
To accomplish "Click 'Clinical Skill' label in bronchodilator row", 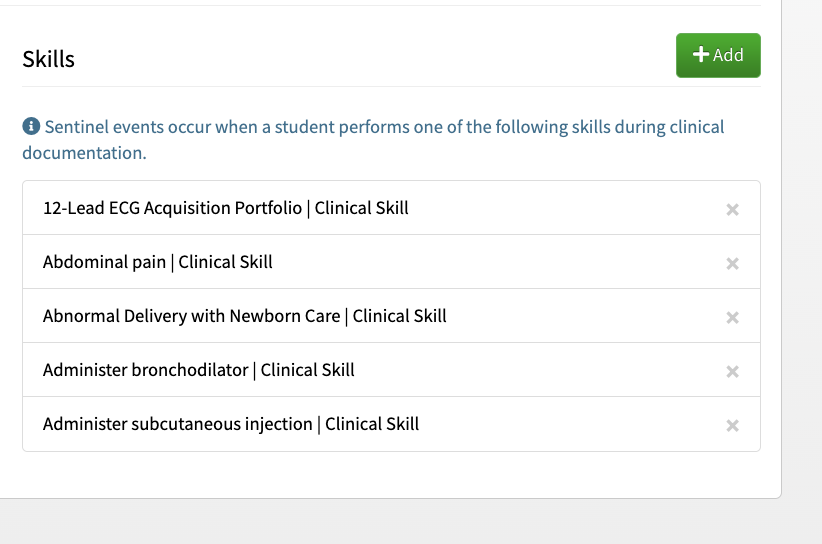I will 308,370.
